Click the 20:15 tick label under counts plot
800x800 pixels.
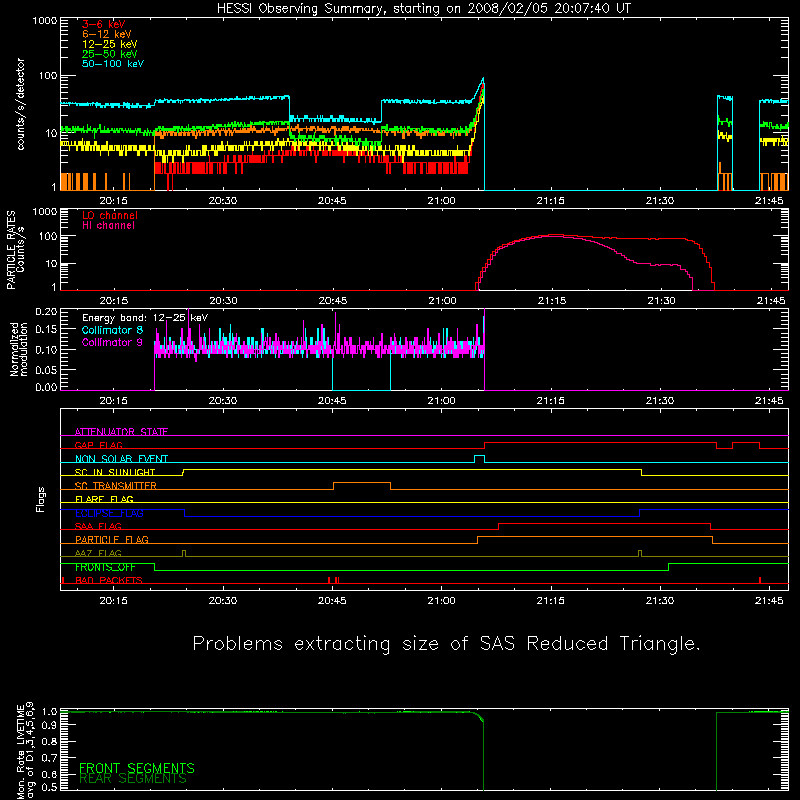113,201
